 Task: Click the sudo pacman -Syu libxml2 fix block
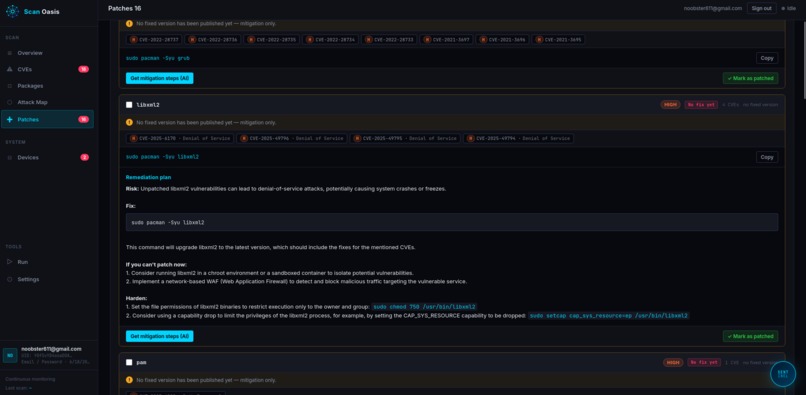click(452, 222)
